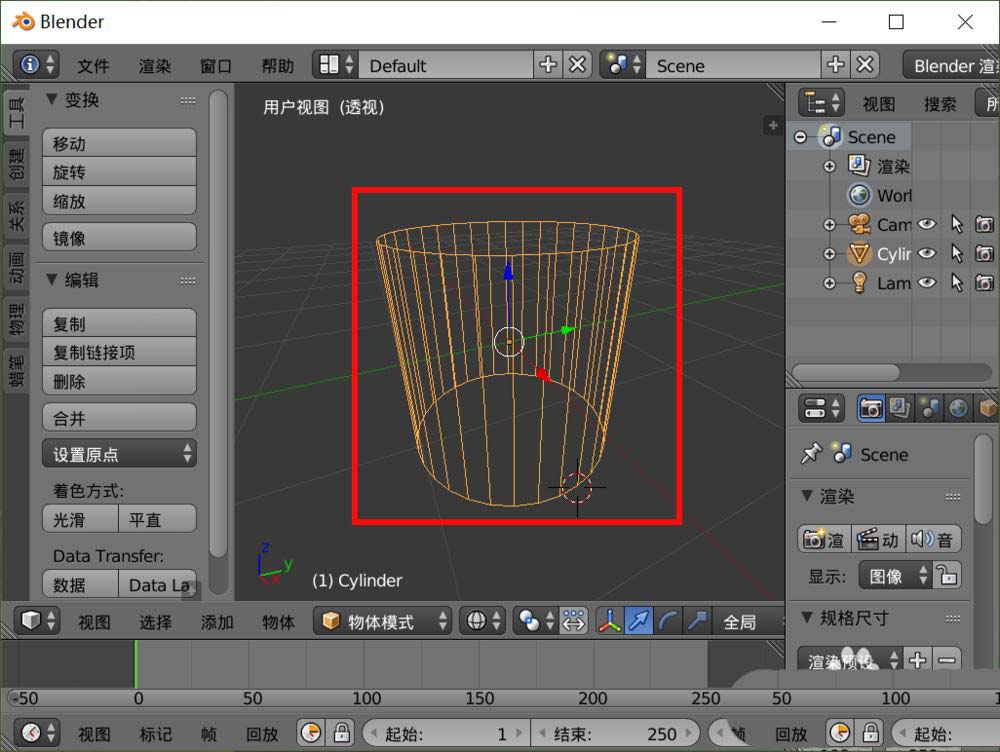Click the Camera icon next to Cam in outliner
This screenshot has width=1000, height=752.
click(x=858, y=224)
